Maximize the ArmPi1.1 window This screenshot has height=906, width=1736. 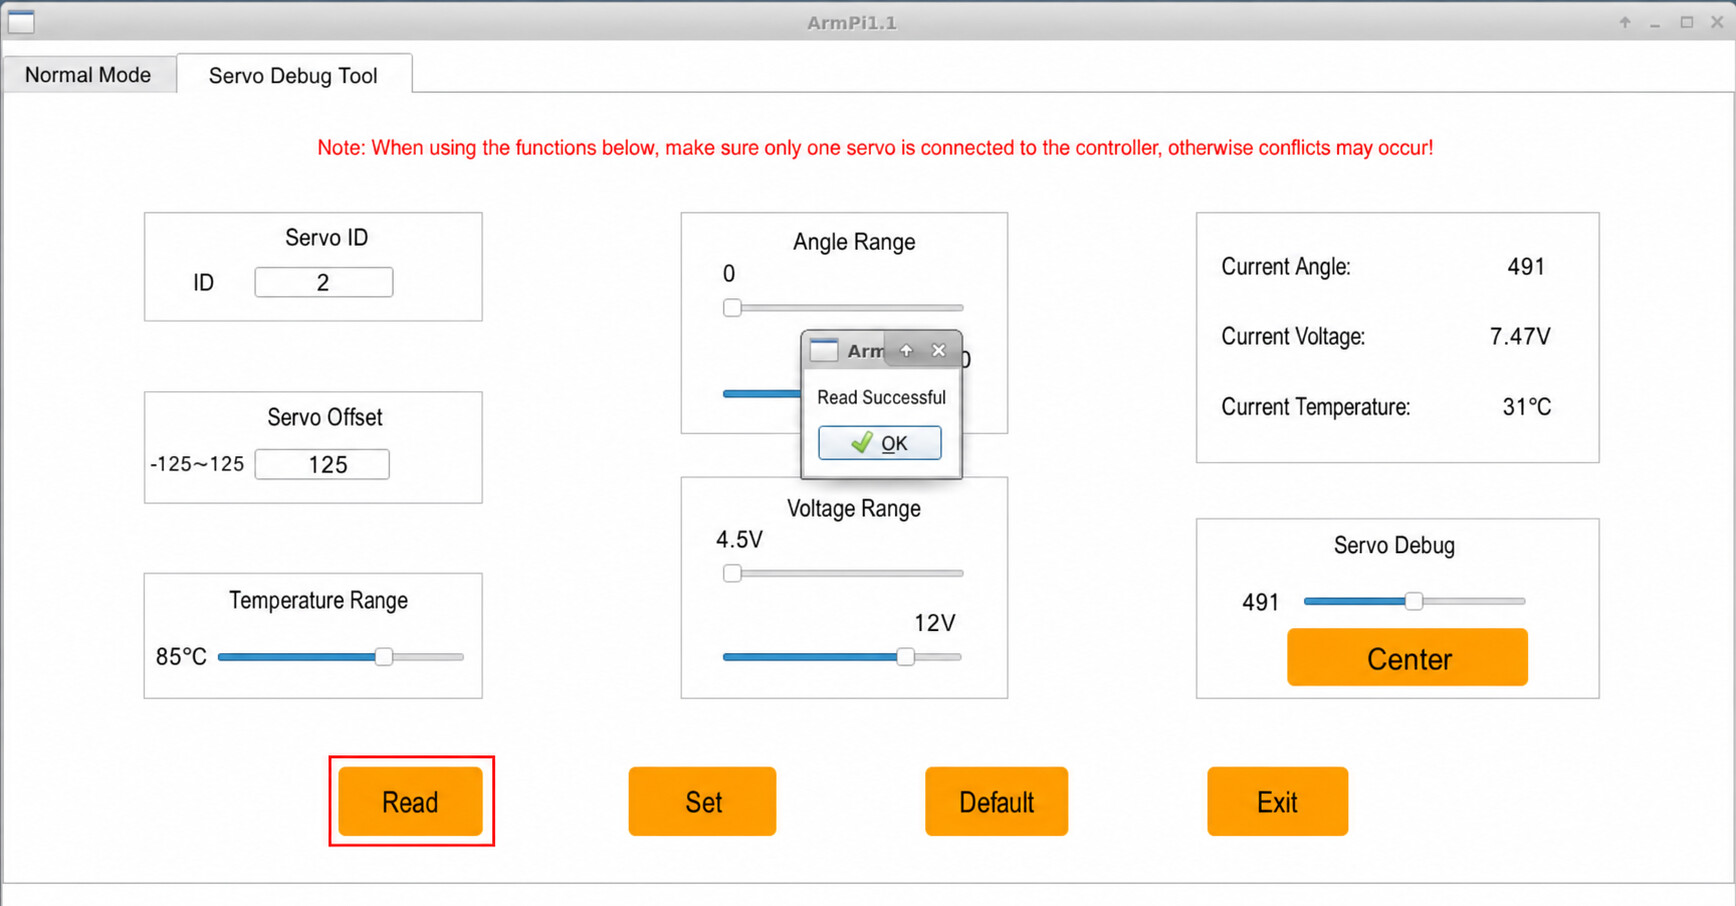click(1687, 22)
